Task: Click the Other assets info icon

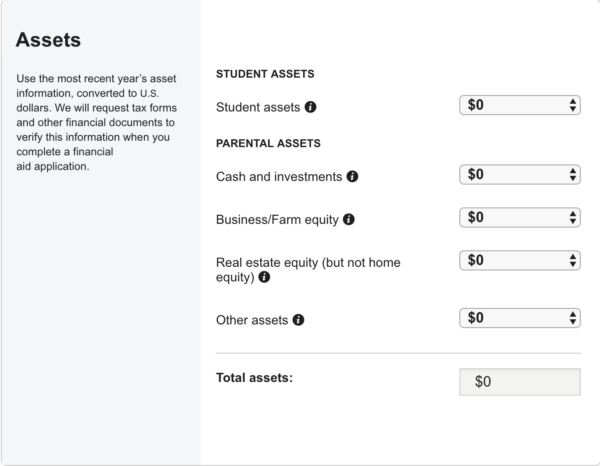Action: [x=298, y=321]
